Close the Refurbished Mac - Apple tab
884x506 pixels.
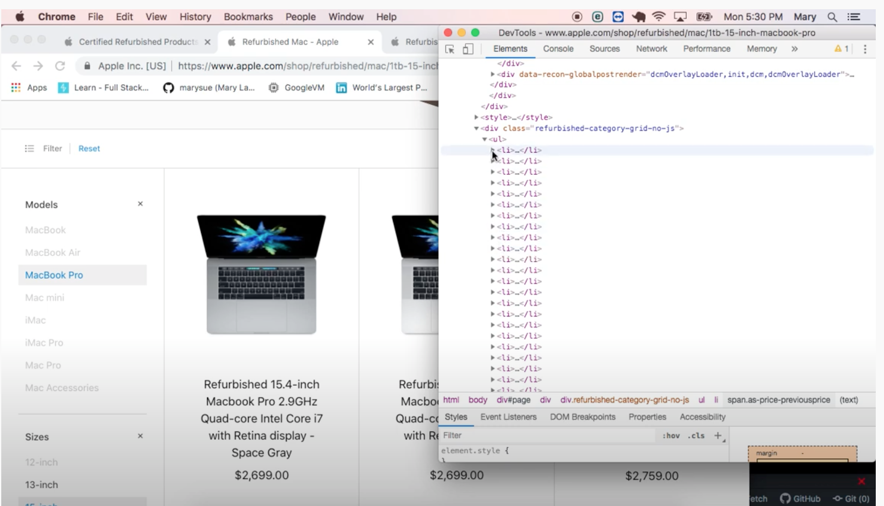tap(370, 42)
